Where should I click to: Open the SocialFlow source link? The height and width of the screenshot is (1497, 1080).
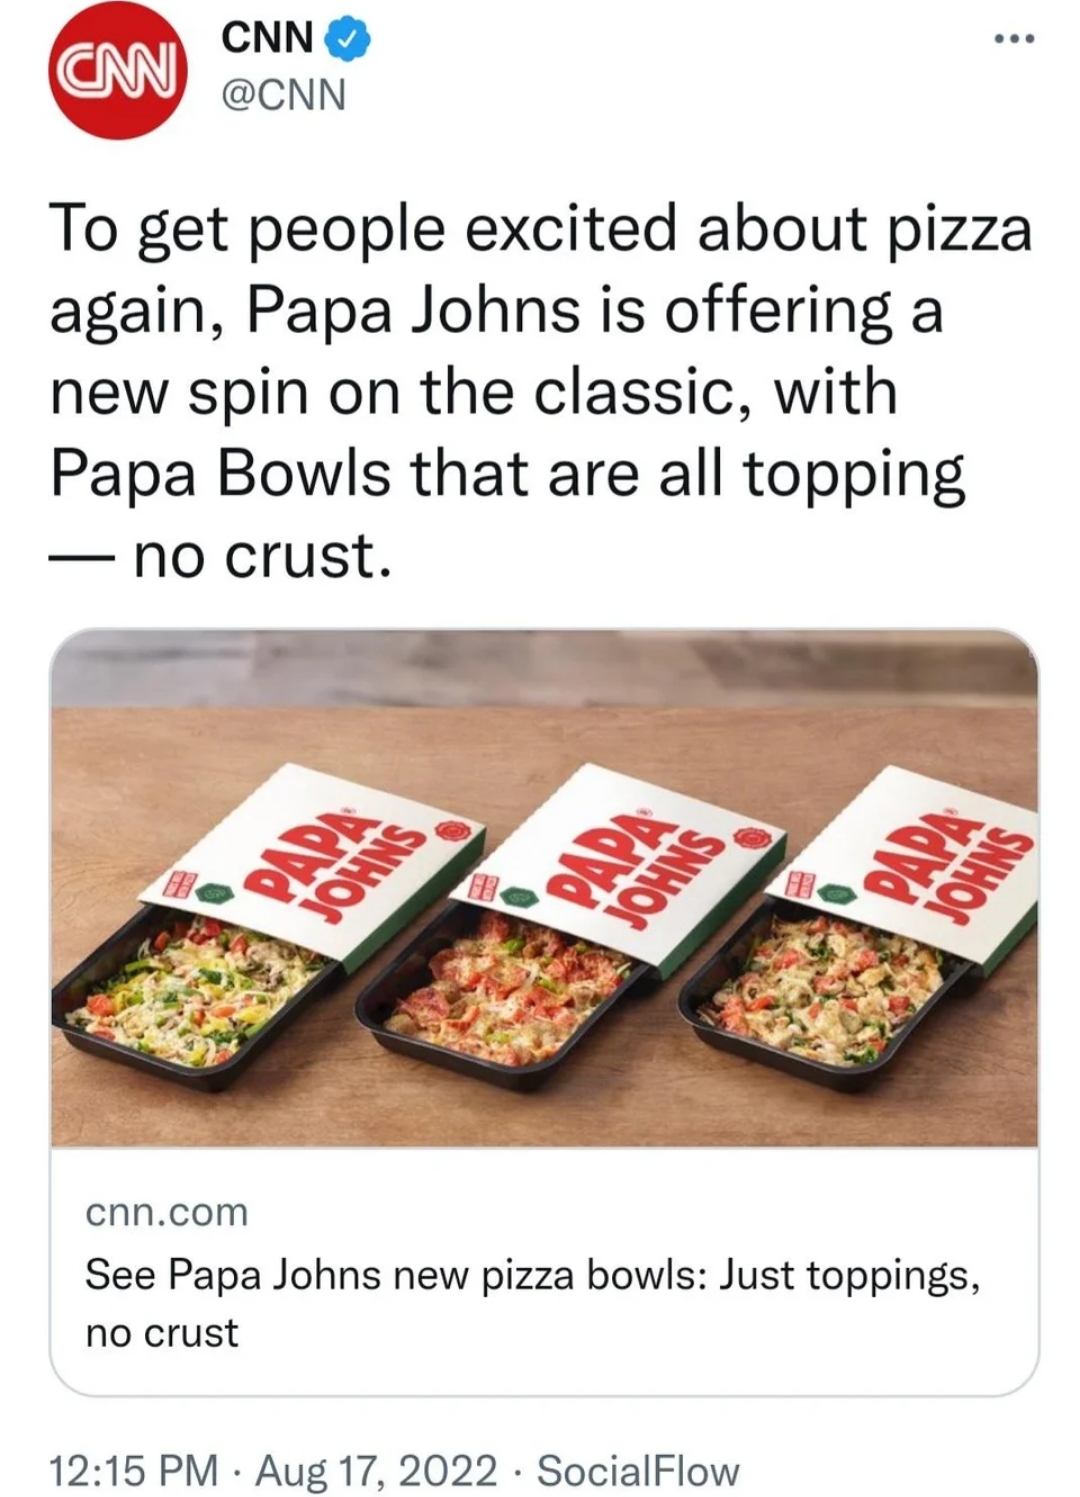638,1470
